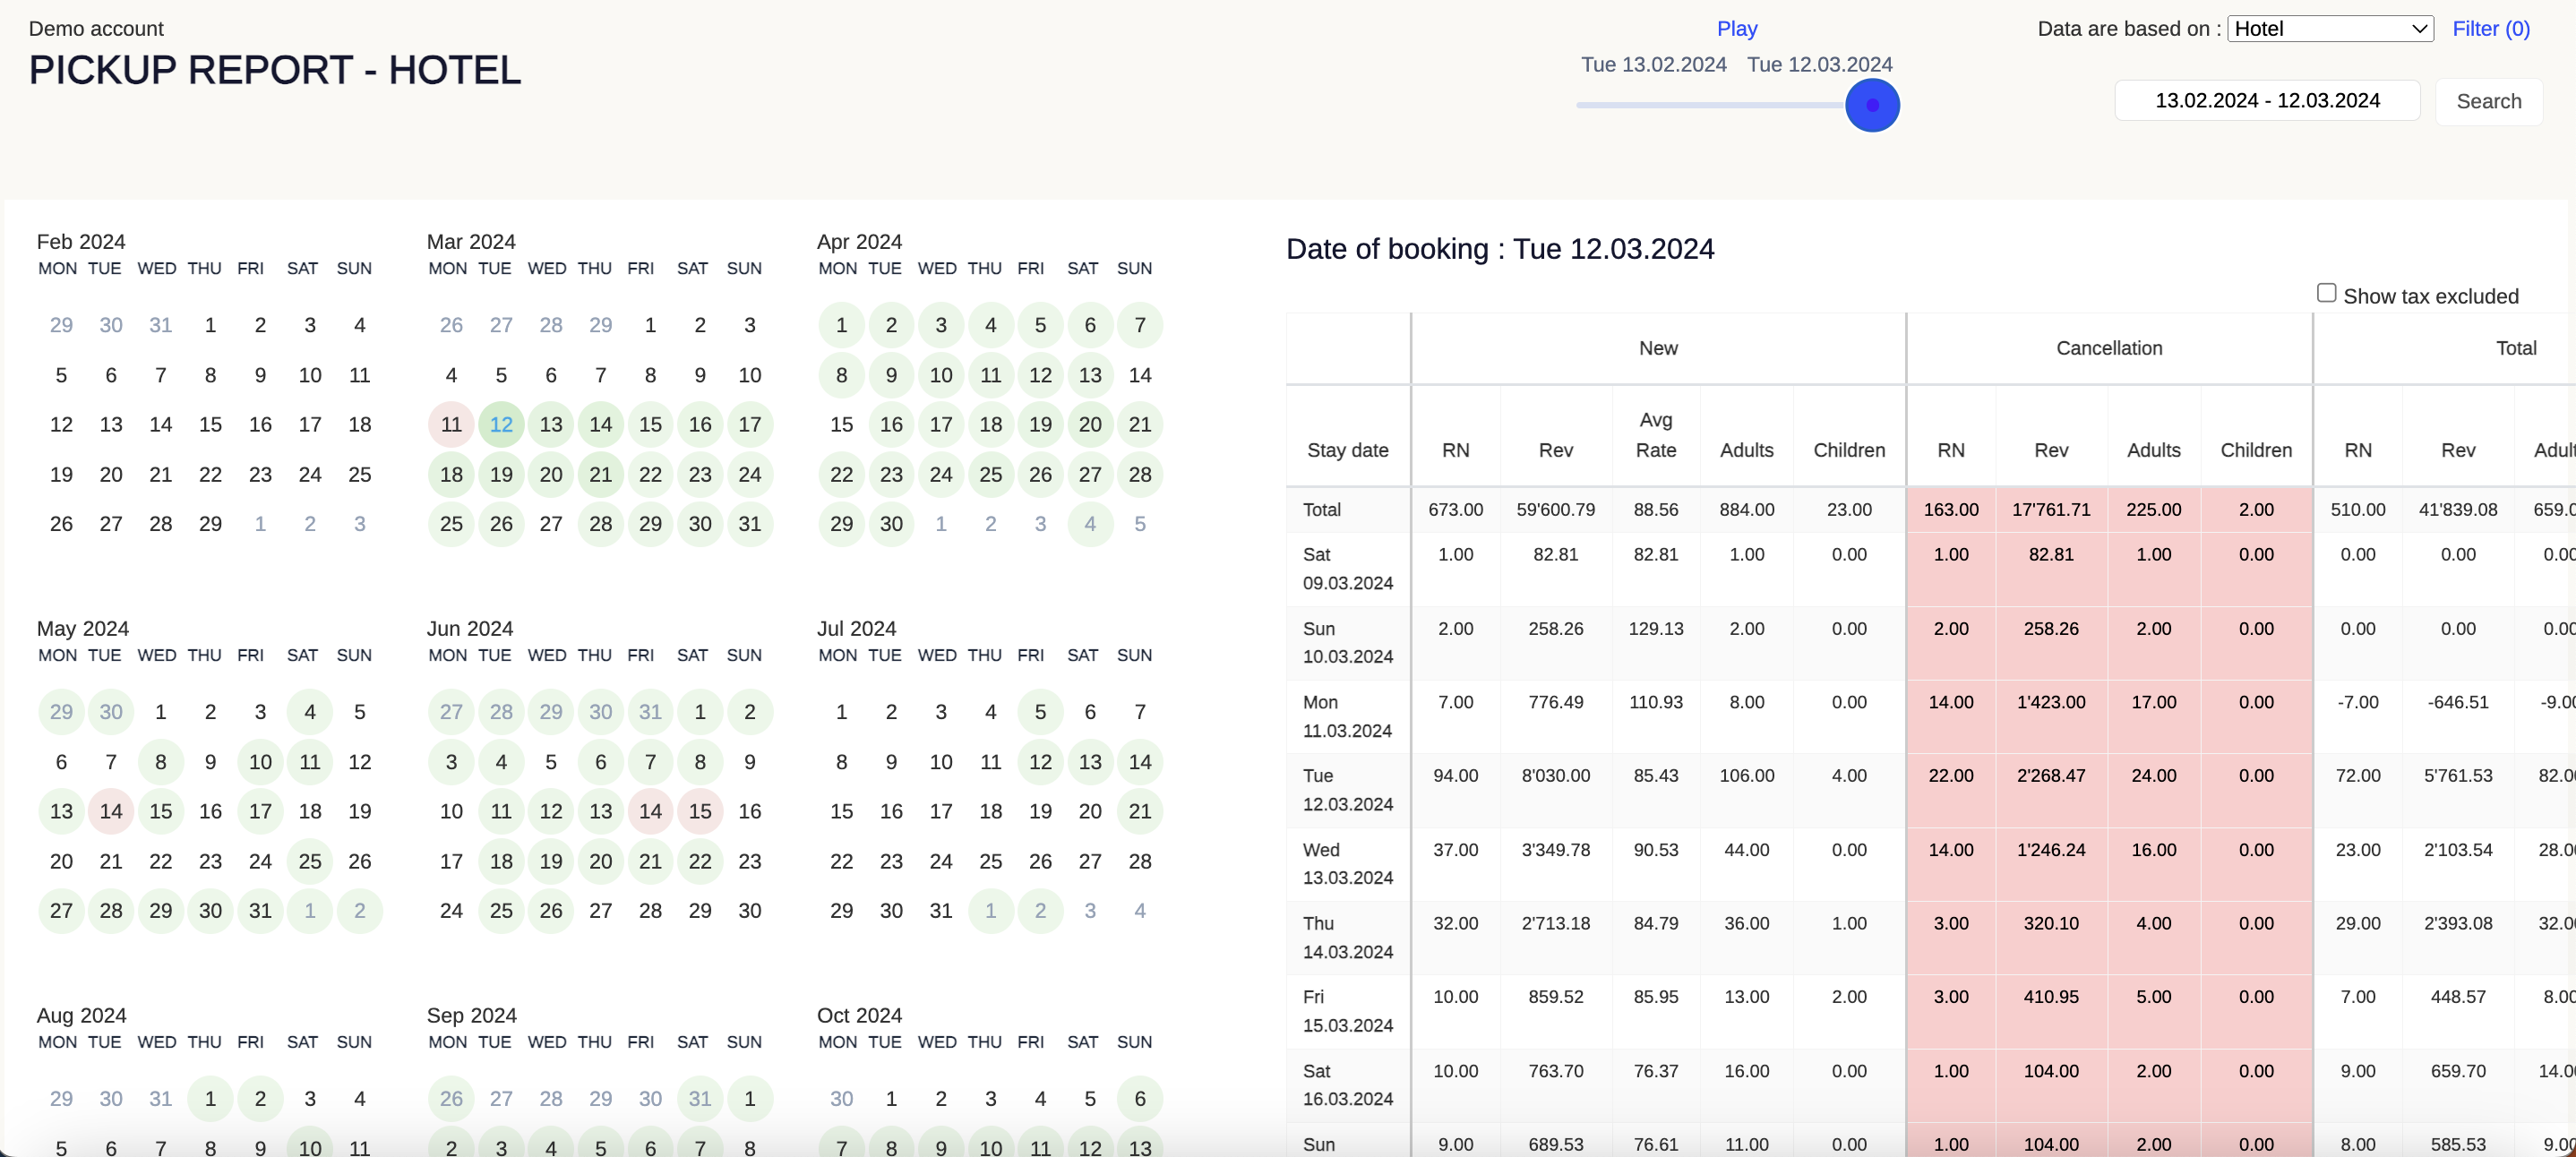
Task: Select June 15 in Jun 2024 calendar
Action: pyautogui.click(x=700, y=811)
